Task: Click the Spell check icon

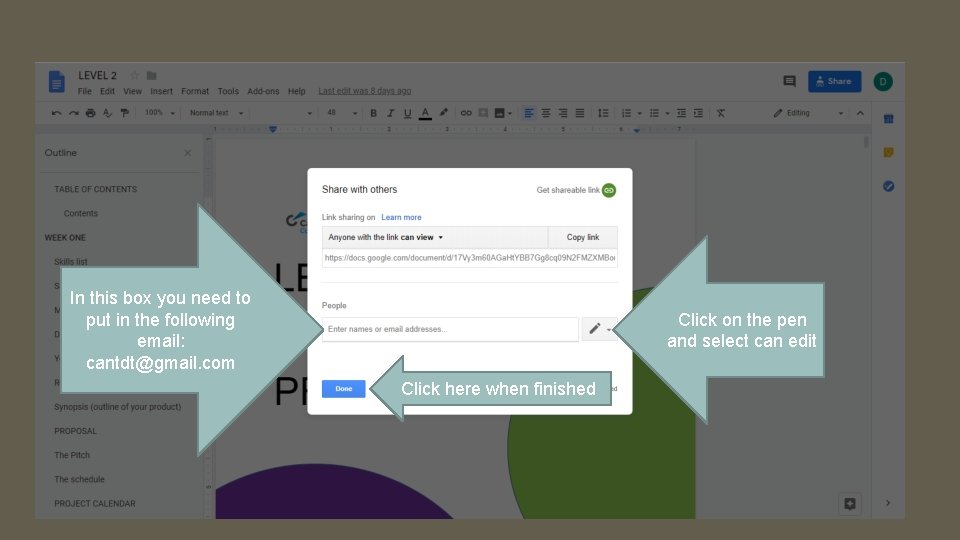Action: click(x=108, y=113)
